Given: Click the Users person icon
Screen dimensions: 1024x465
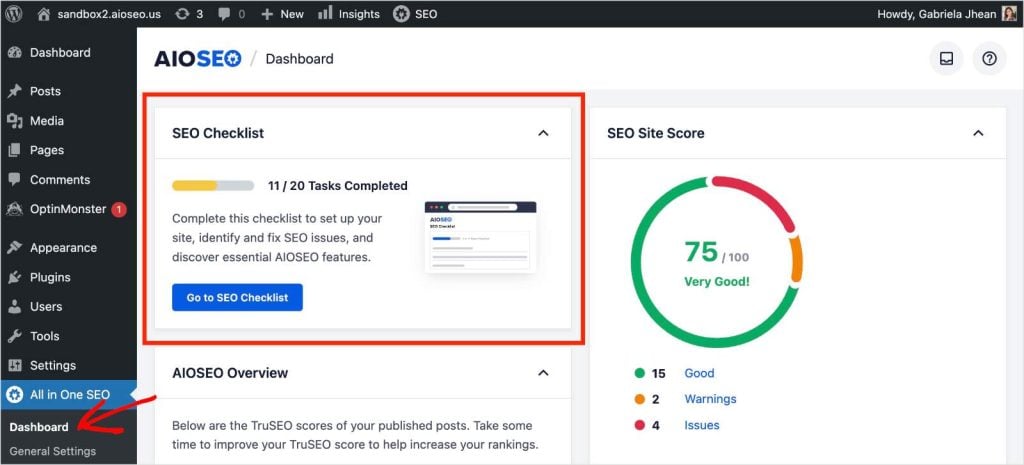Looking at the screenshot, I should 15,306.
